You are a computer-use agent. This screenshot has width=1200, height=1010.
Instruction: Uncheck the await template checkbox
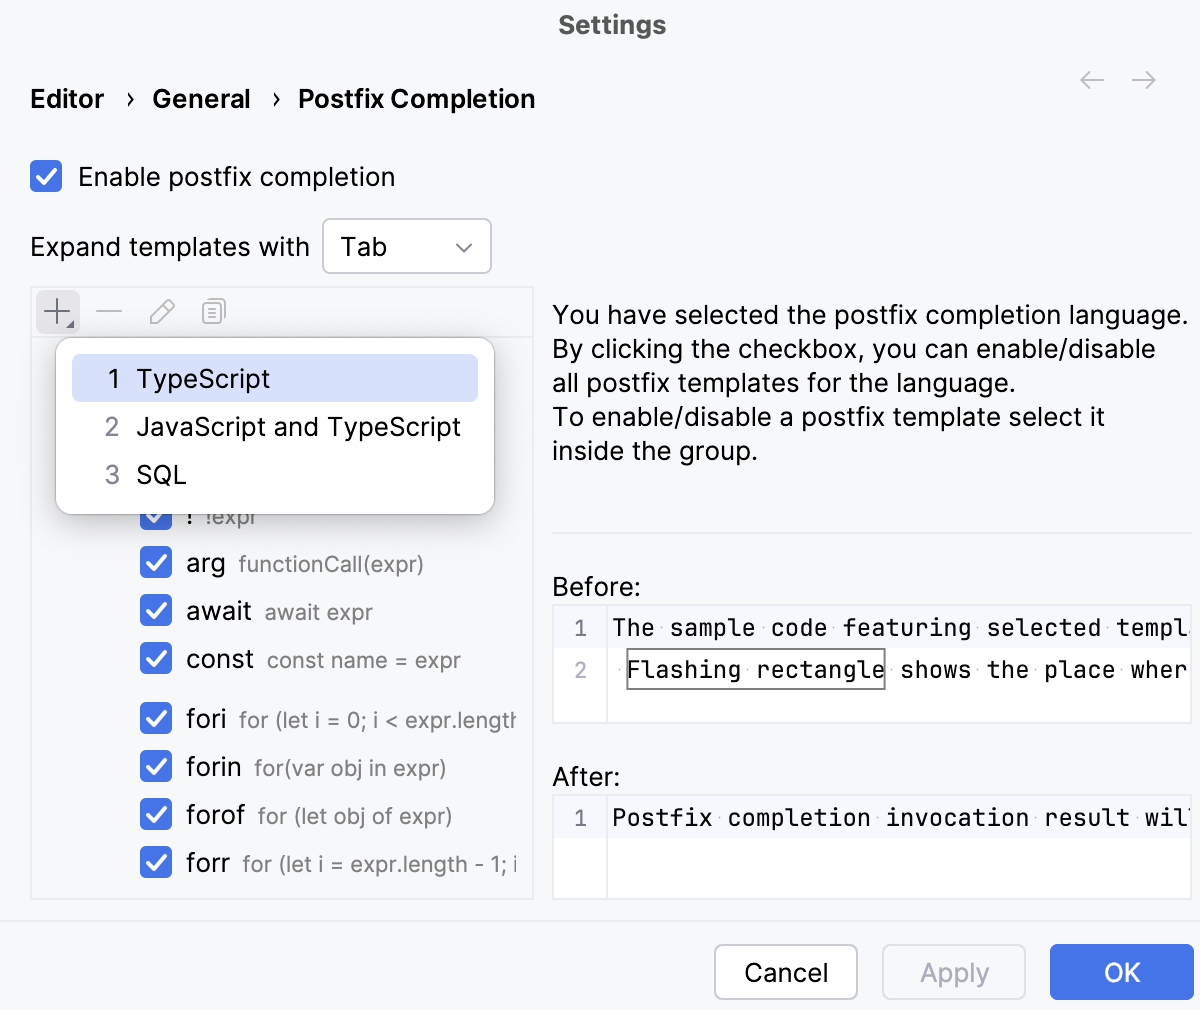click(x=156, y=611)
